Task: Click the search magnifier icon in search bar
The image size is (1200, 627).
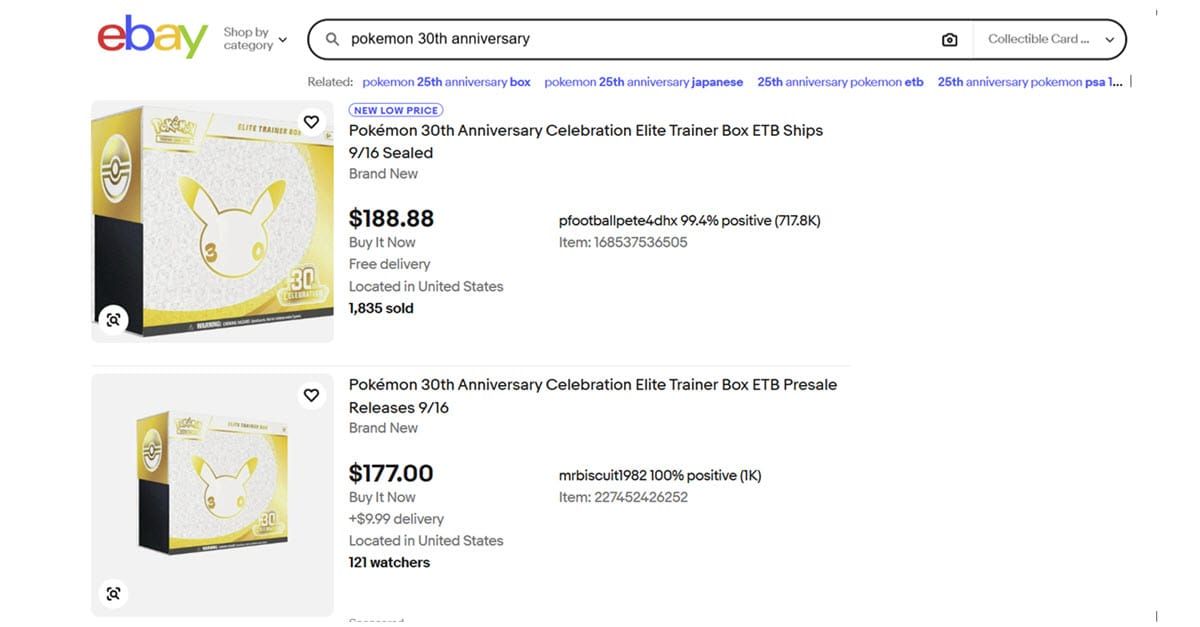Action: point(333,39)
